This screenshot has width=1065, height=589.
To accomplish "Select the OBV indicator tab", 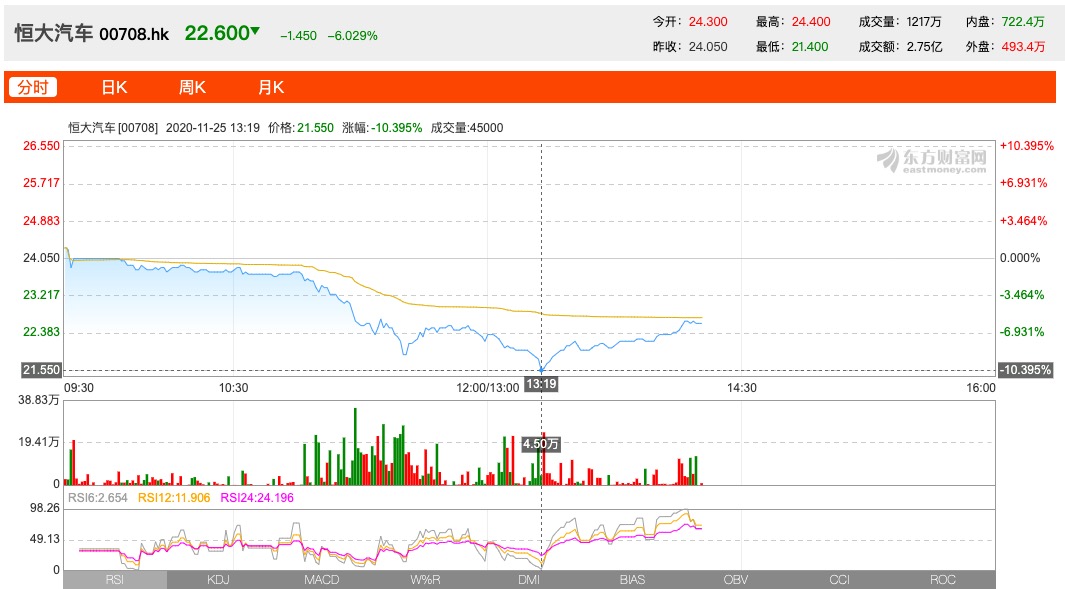I will coord(736,579).
